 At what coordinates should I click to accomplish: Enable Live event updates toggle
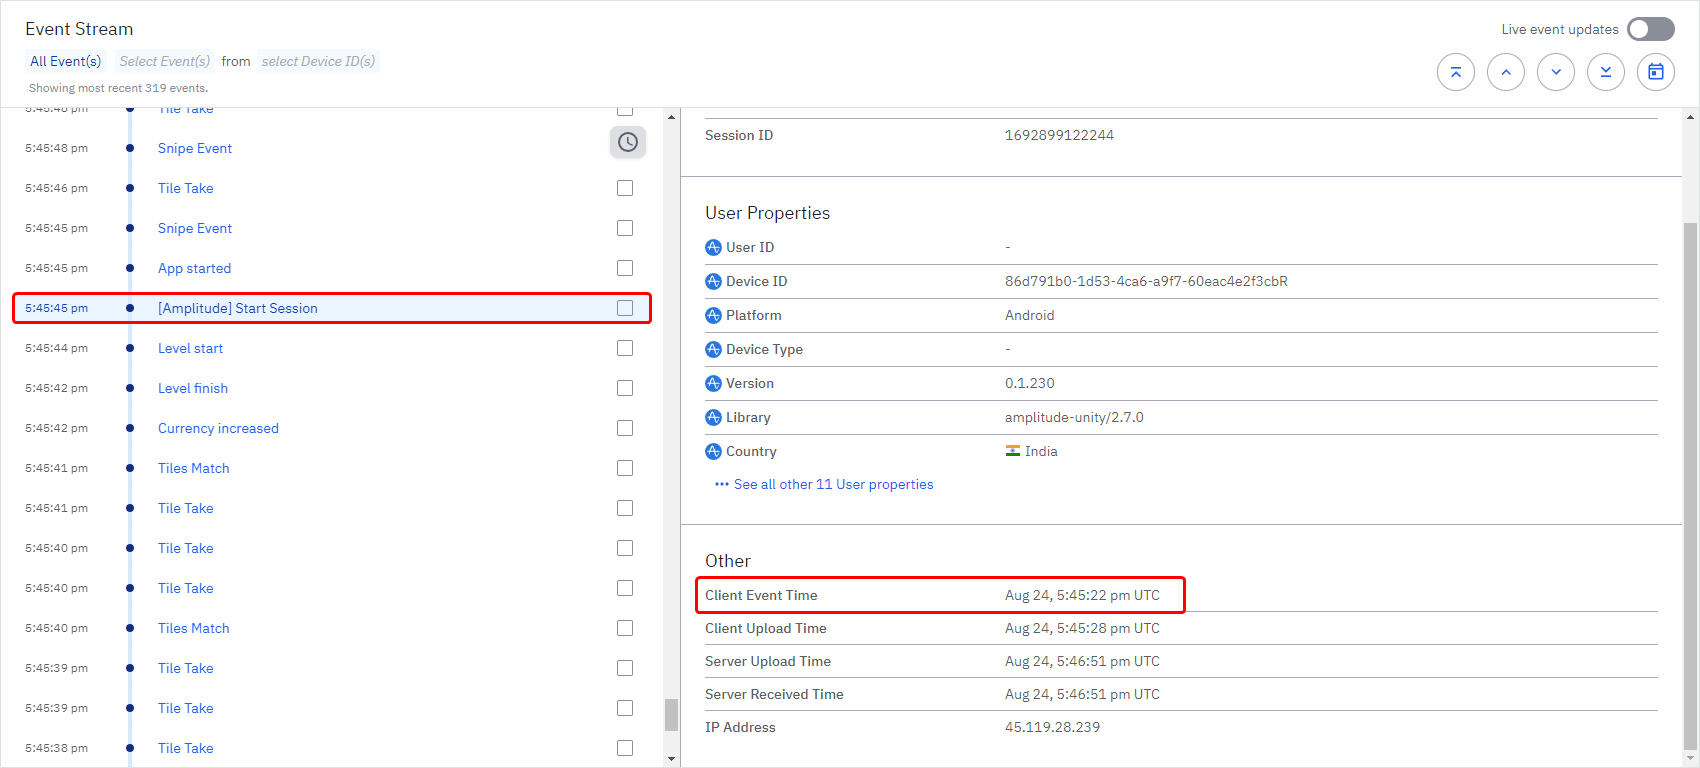point(1650,29)
